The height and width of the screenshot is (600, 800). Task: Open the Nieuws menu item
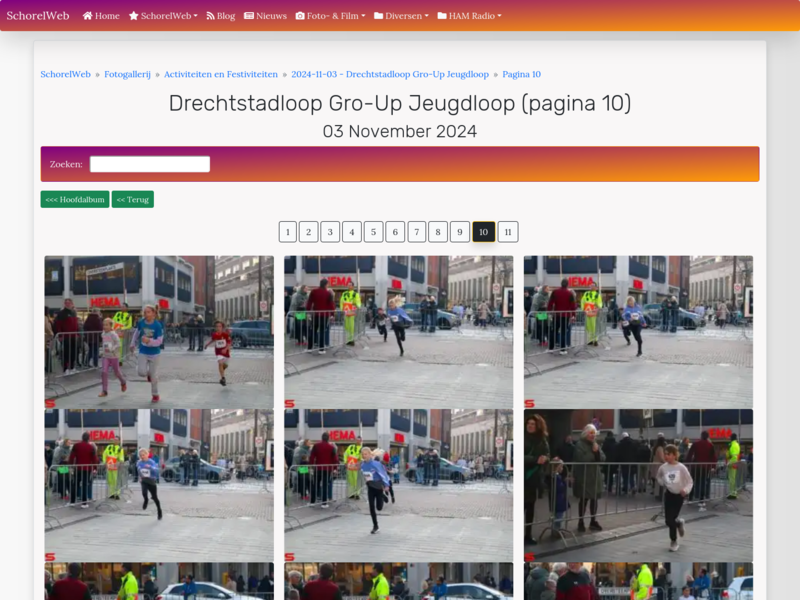point(265,16)
